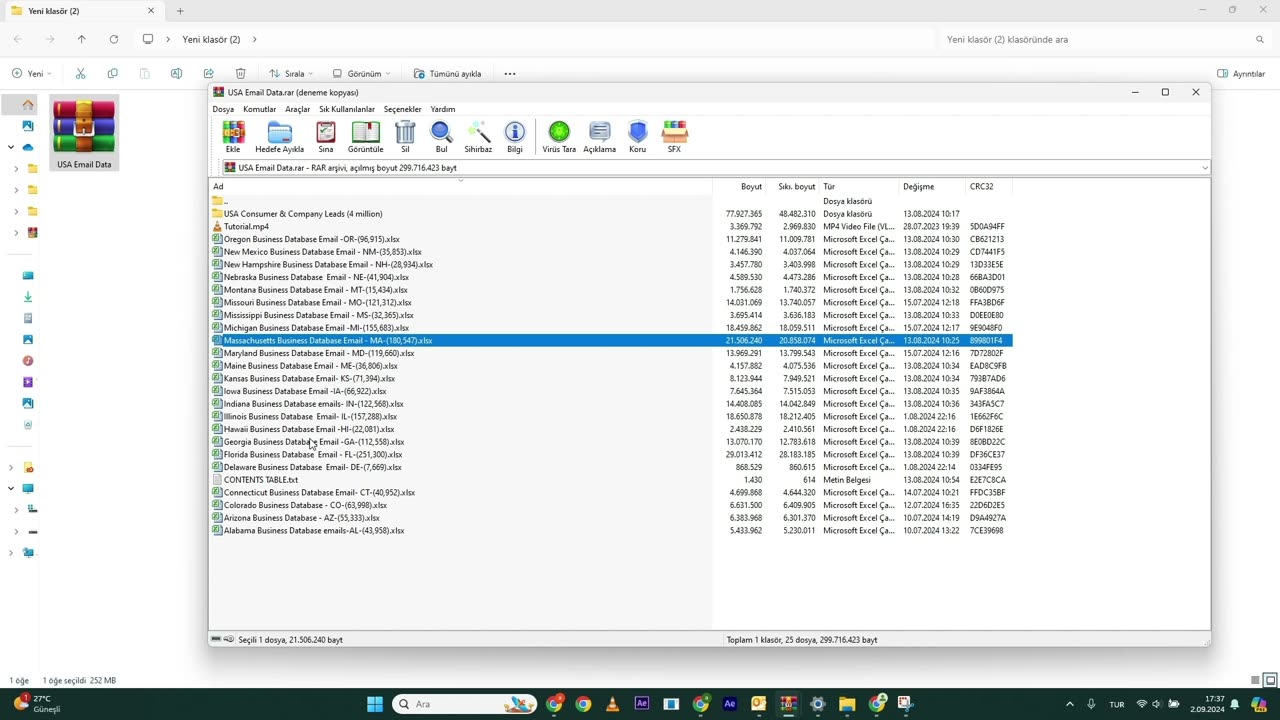Image resolution: width=1280 pixels, height=720 pixels.
Task: Open a new Explorer tab with plus
Action: click(x=180, y=11)
